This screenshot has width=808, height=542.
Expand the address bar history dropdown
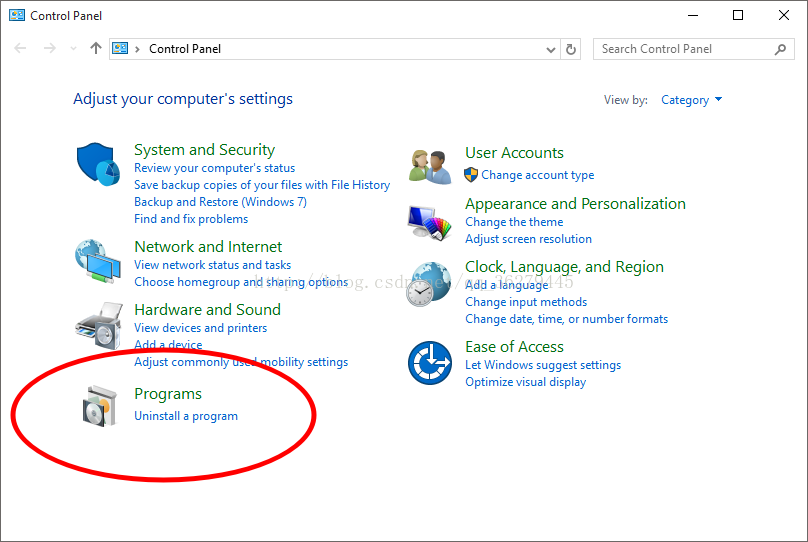[x=551, y=49]
